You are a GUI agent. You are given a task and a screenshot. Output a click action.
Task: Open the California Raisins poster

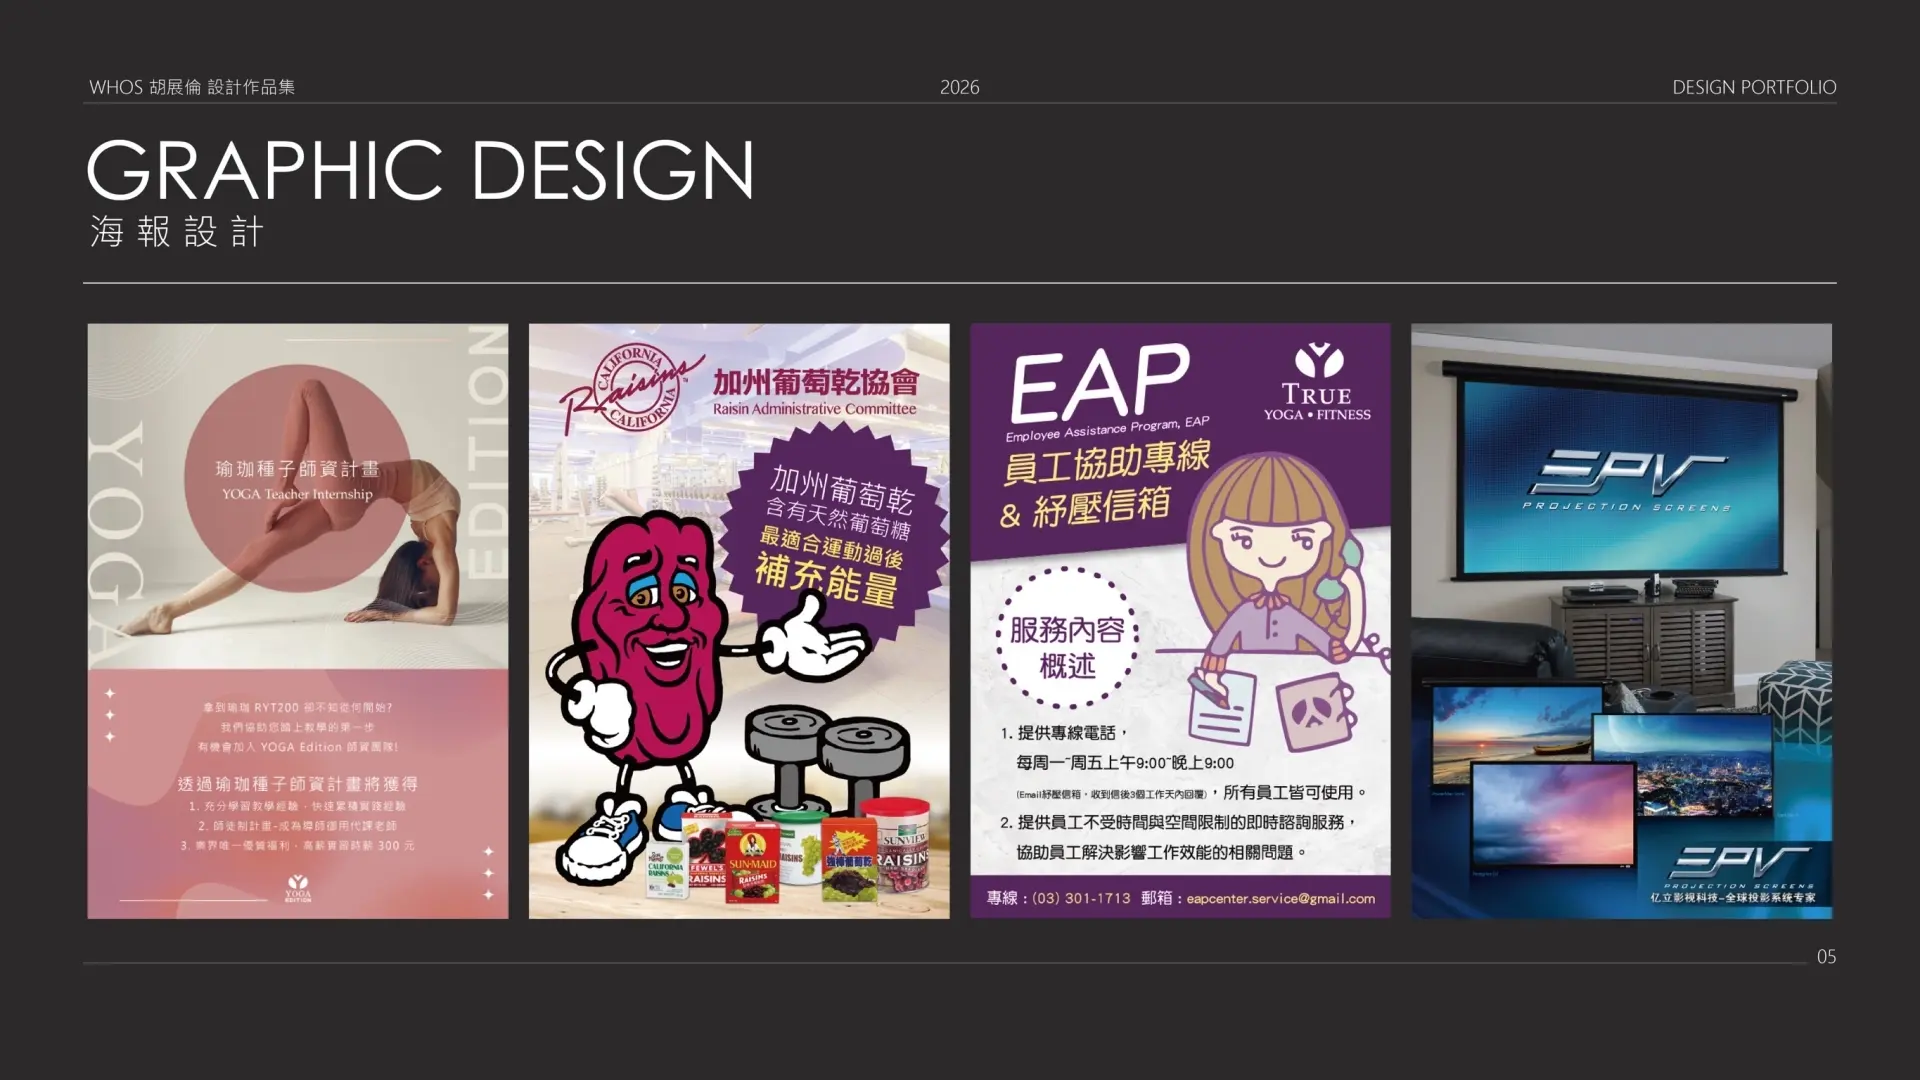pos(739,621)
